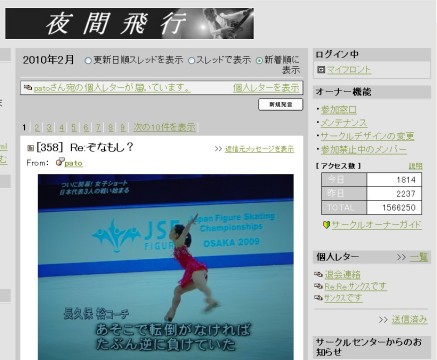Viewport: 437px width, 360px height.
Task: Click the letter icon beside サンクスです
Action: (x=318, y=297)
